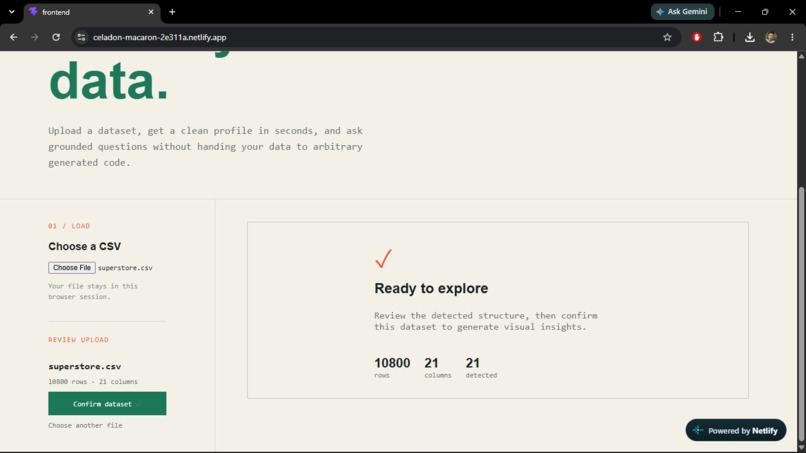Open Chrome's three-dot menu
This screenshot has height=453, width=806.
pos(792,37)
